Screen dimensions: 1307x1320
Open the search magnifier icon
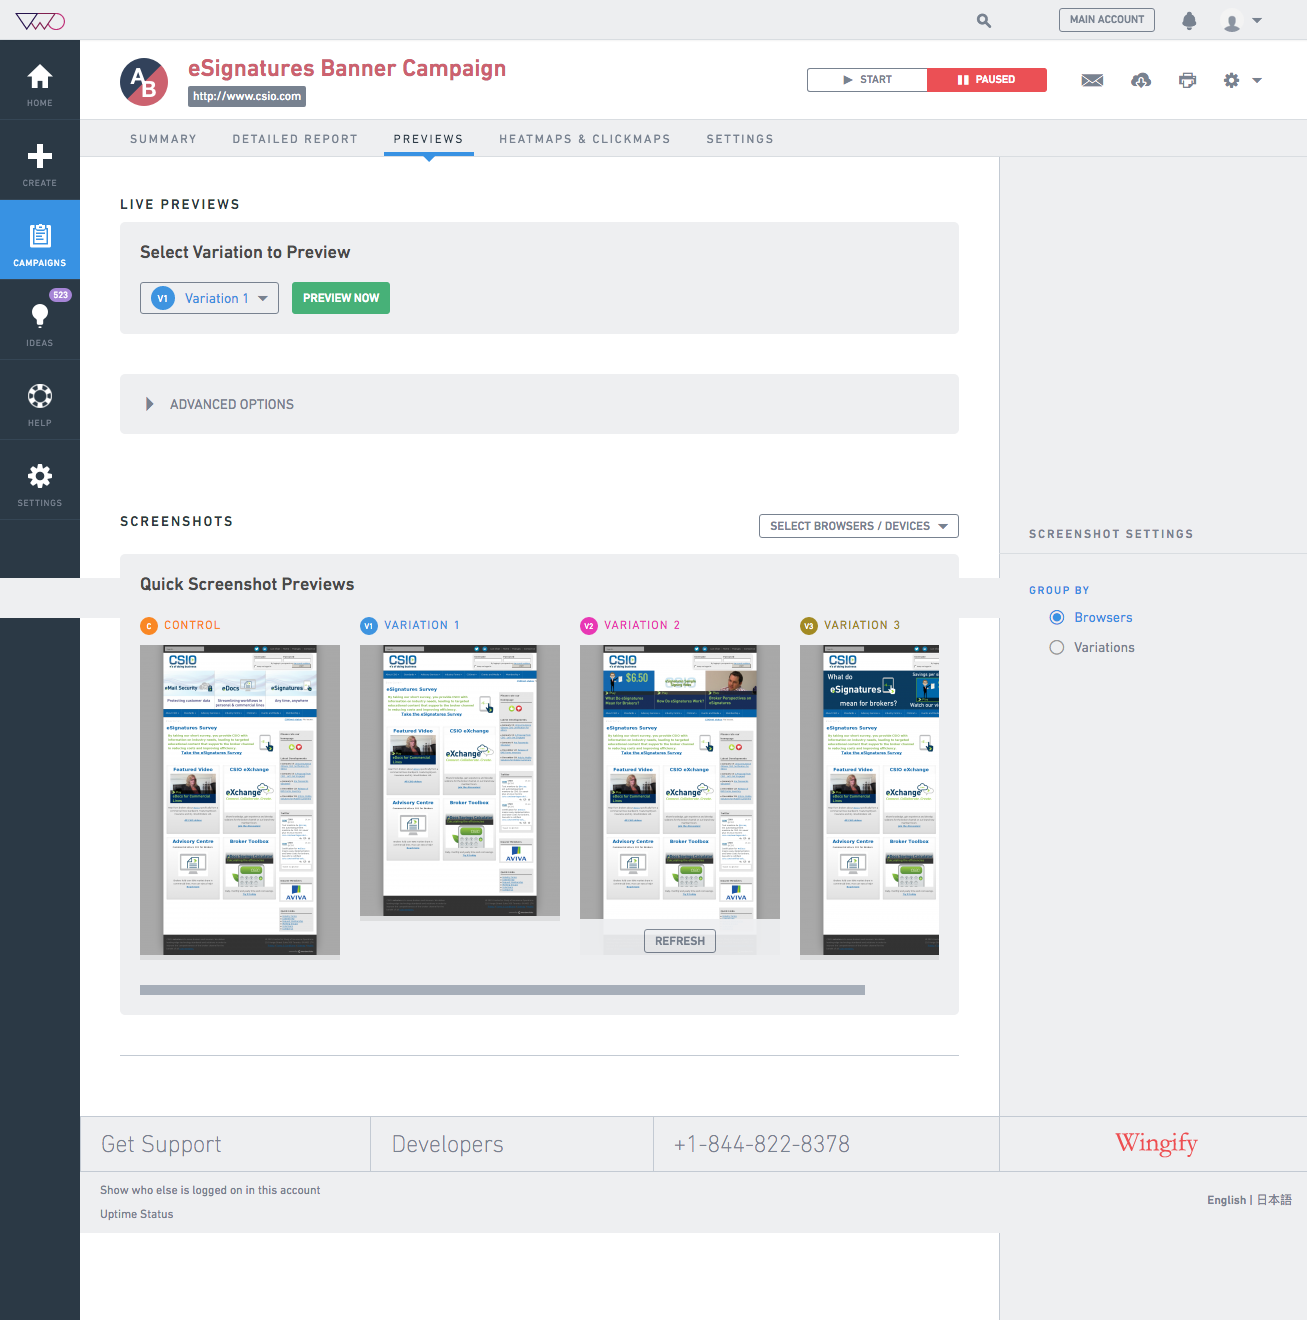click(984, 21)
